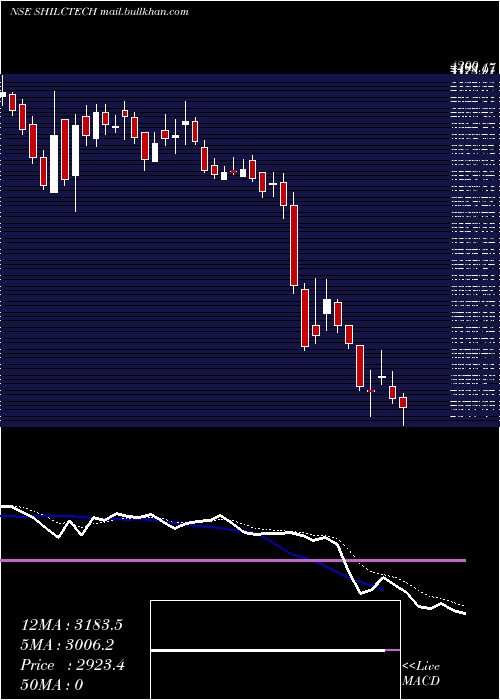This screenshot has height=700, width=500.
Task: Click the 'NSE SHILCTECH mail.bullkhan.com' title text
Action: (99, 12)
